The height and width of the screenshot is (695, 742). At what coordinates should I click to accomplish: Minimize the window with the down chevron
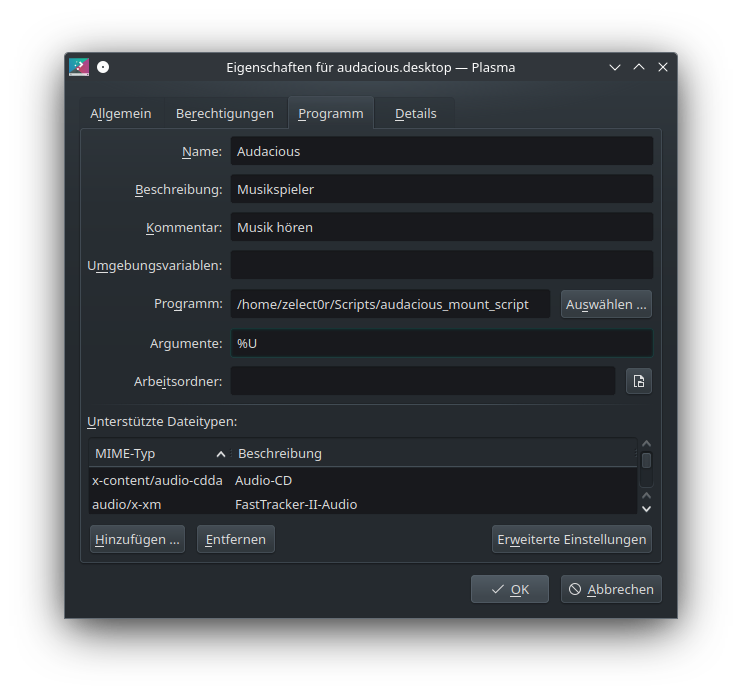615,67
